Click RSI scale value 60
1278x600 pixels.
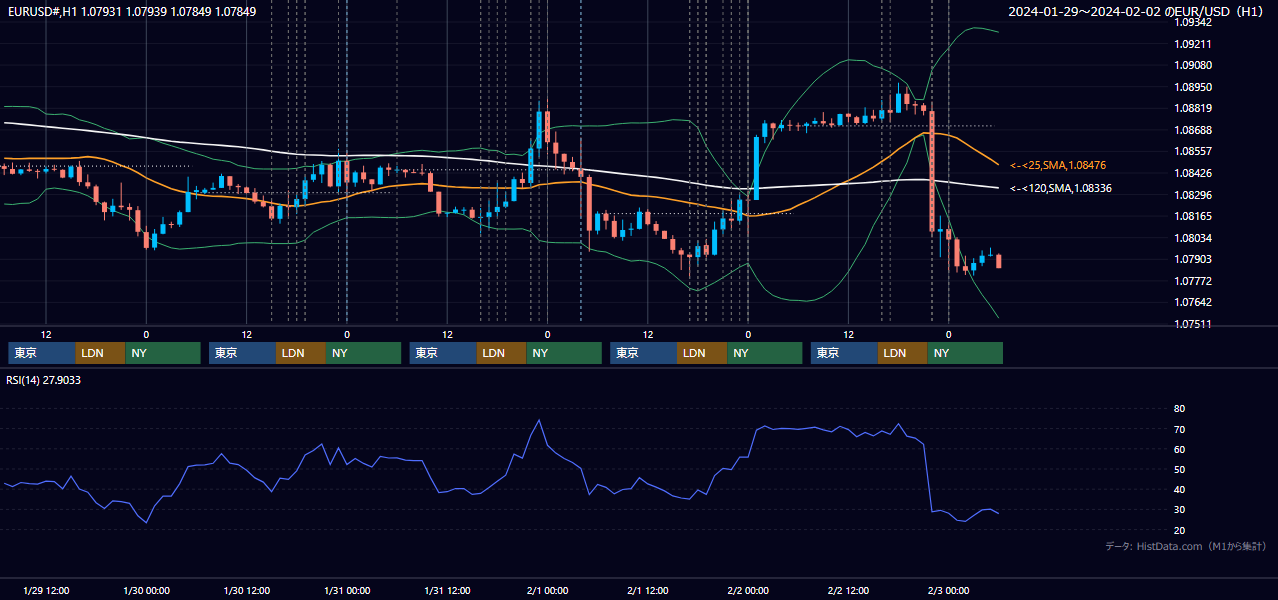[x=1179, y=449]
